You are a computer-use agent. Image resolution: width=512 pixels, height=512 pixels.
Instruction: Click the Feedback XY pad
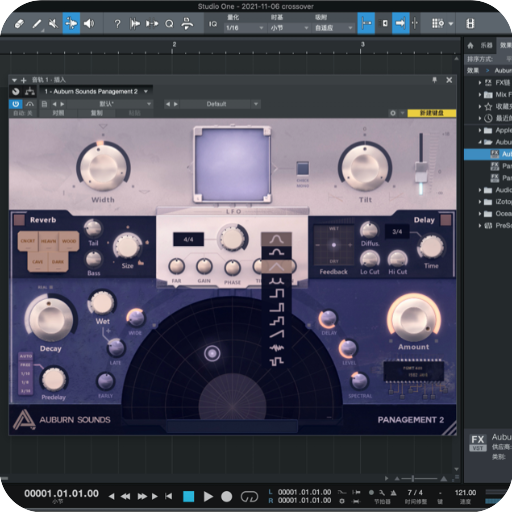pyautogui.click(x=334, y=245)
